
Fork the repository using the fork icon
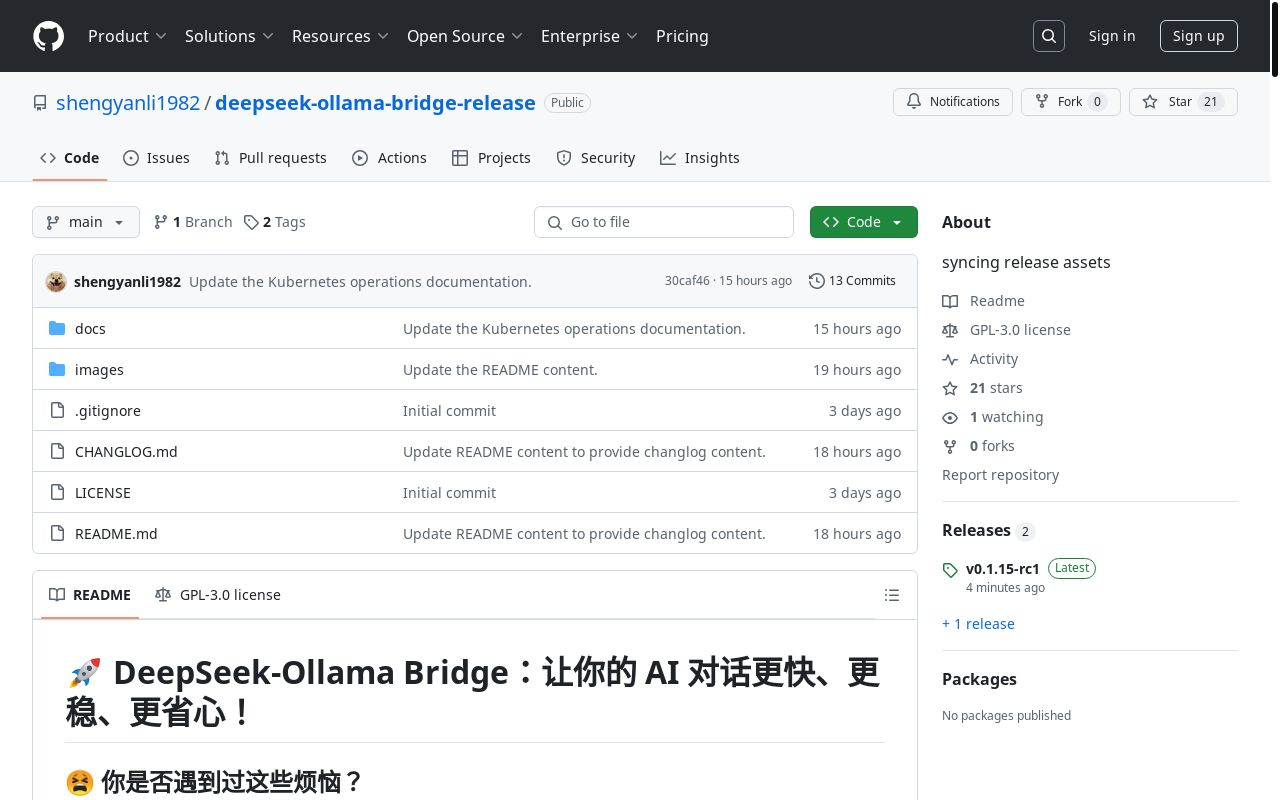[1041, 101]
